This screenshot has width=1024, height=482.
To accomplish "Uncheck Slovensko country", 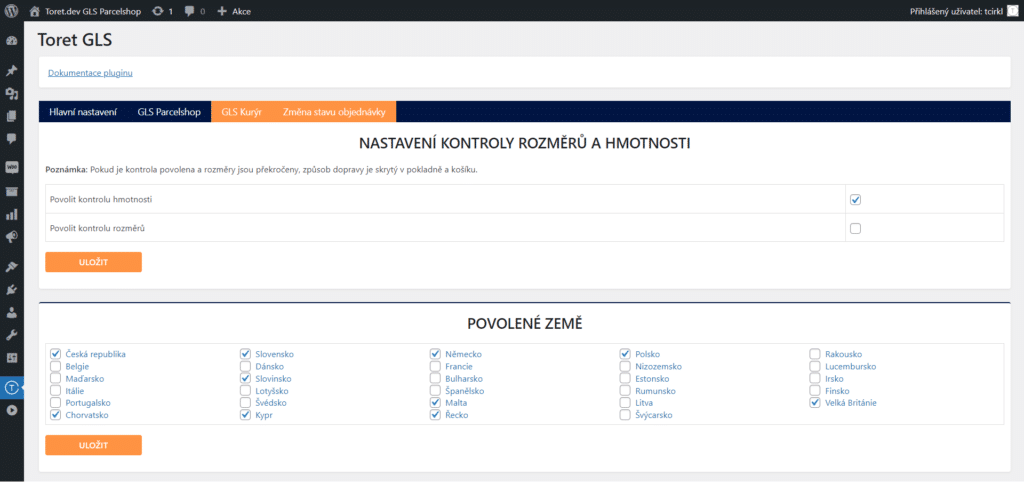I will pos(246,354).
